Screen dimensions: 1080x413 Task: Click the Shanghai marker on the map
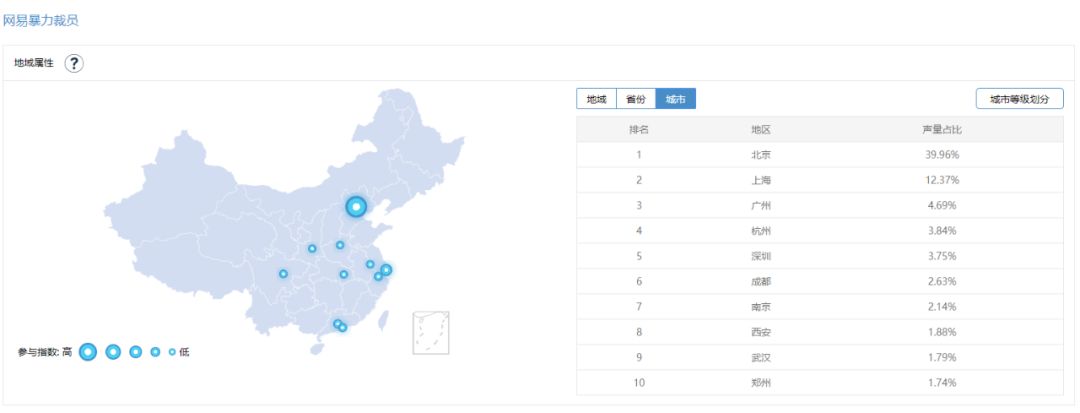point(386,269)
